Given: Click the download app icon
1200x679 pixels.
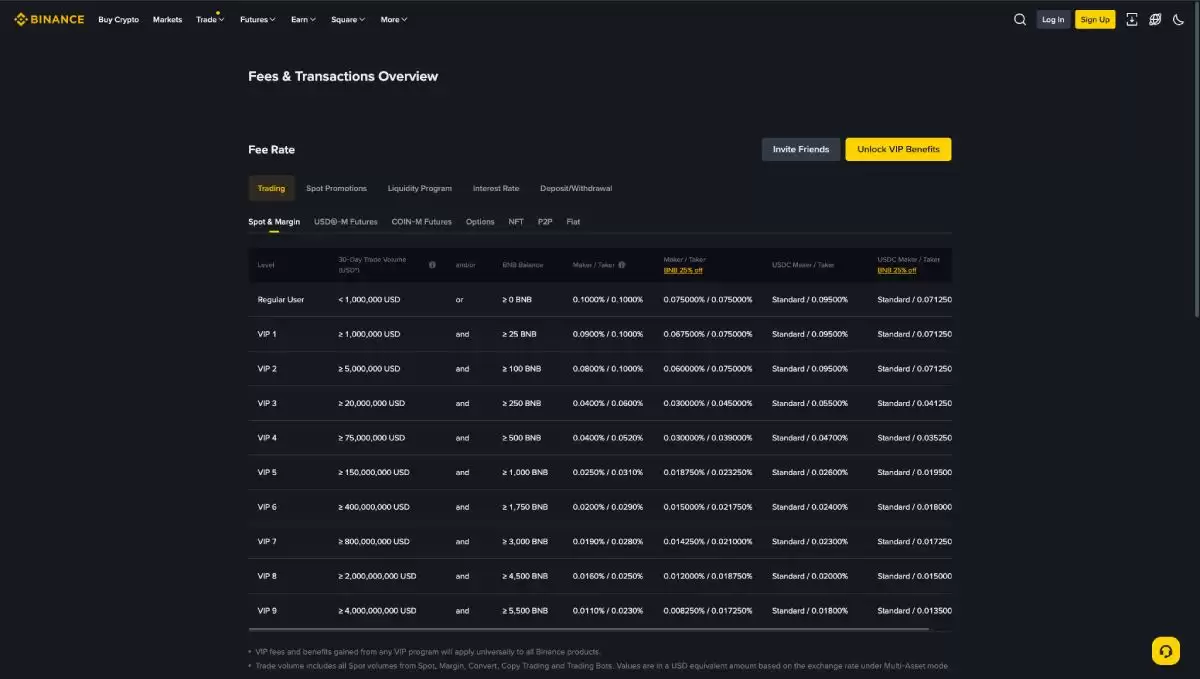Looking at the screenshot, I should pyautogui.click(x=1132, y=19).
